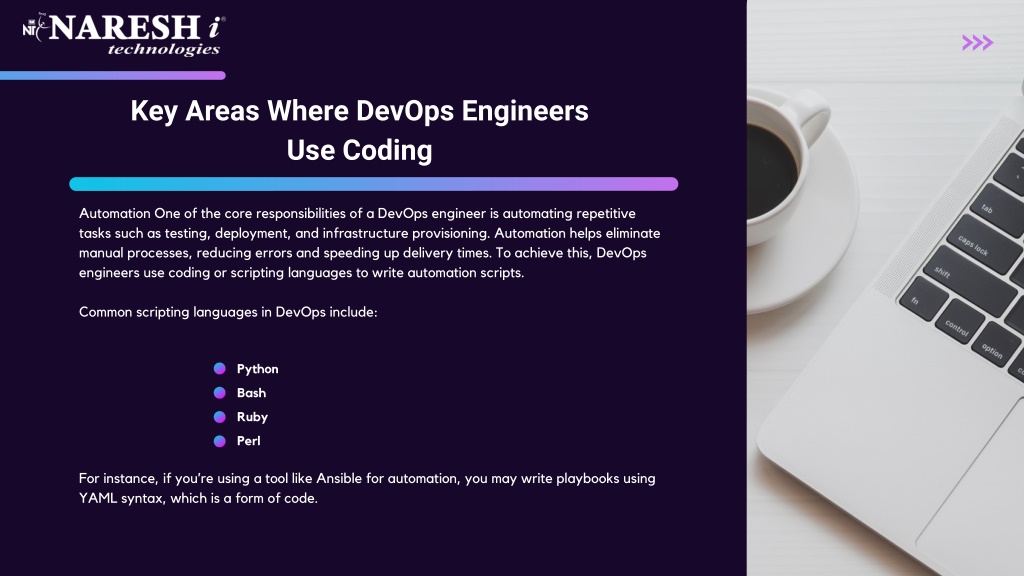Click the line starting 'Automation One of the core'

click(x=357, y=214)
